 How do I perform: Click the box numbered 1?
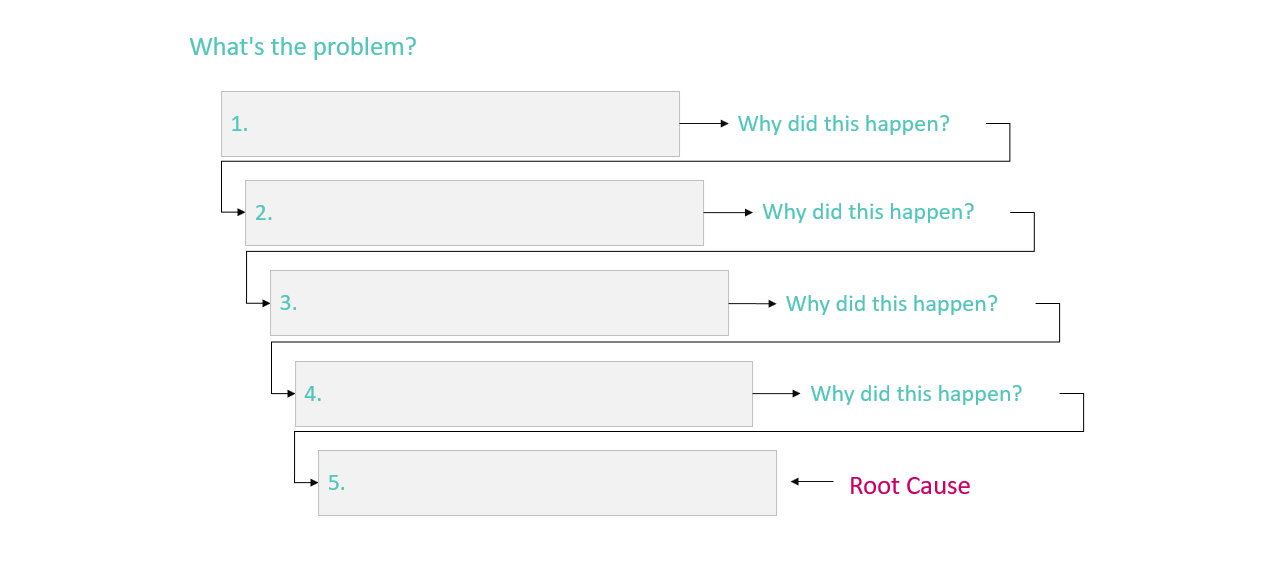click(x=450, y=124)
